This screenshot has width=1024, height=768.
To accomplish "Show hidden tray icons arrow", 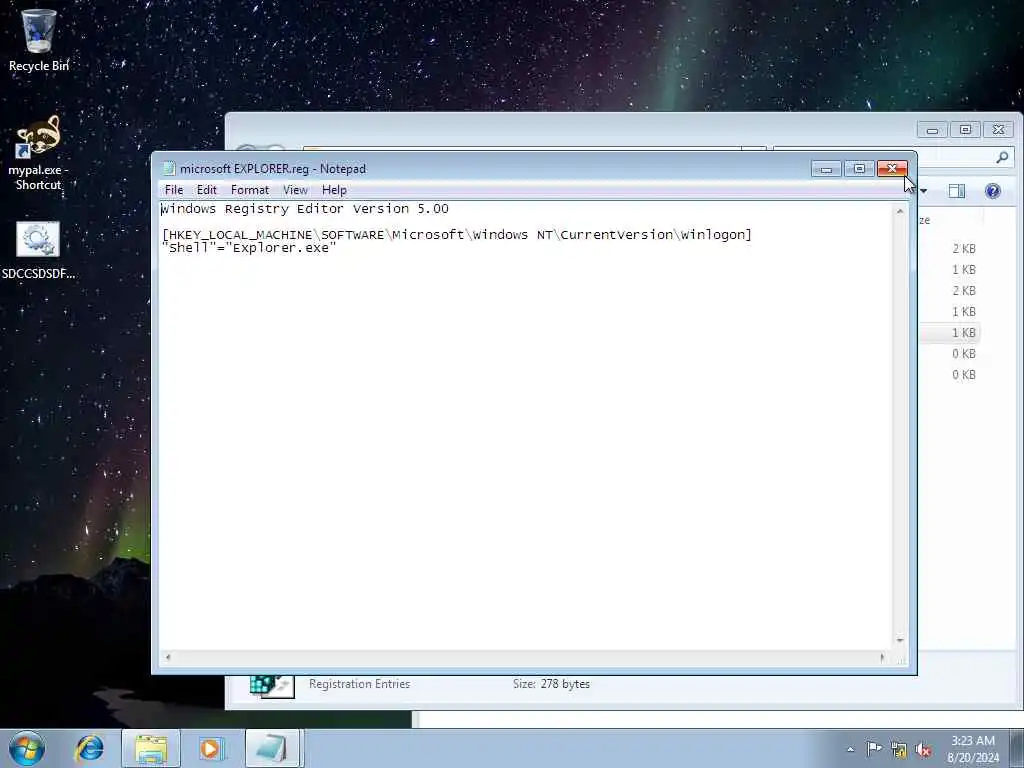I will 850,749.
